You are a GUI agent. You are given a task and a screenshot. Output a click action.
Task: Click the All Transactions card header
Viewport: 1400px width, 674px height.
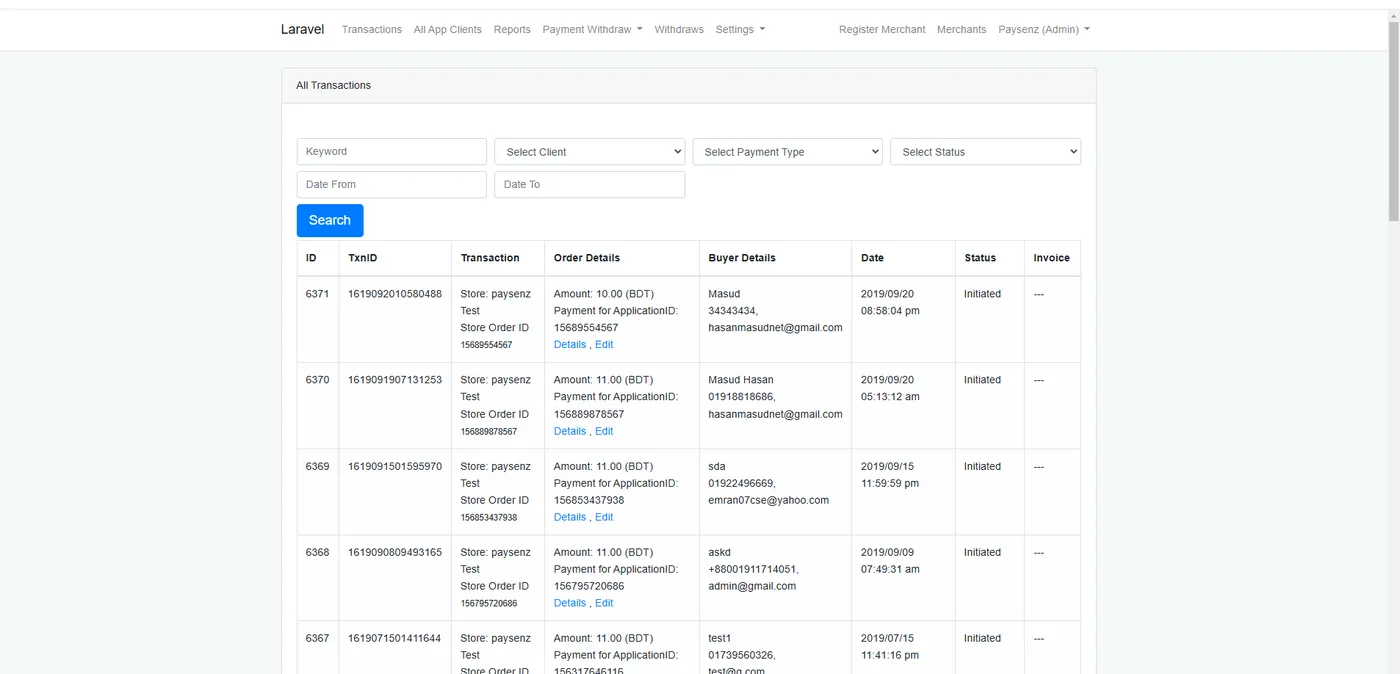tap(688, 86)
